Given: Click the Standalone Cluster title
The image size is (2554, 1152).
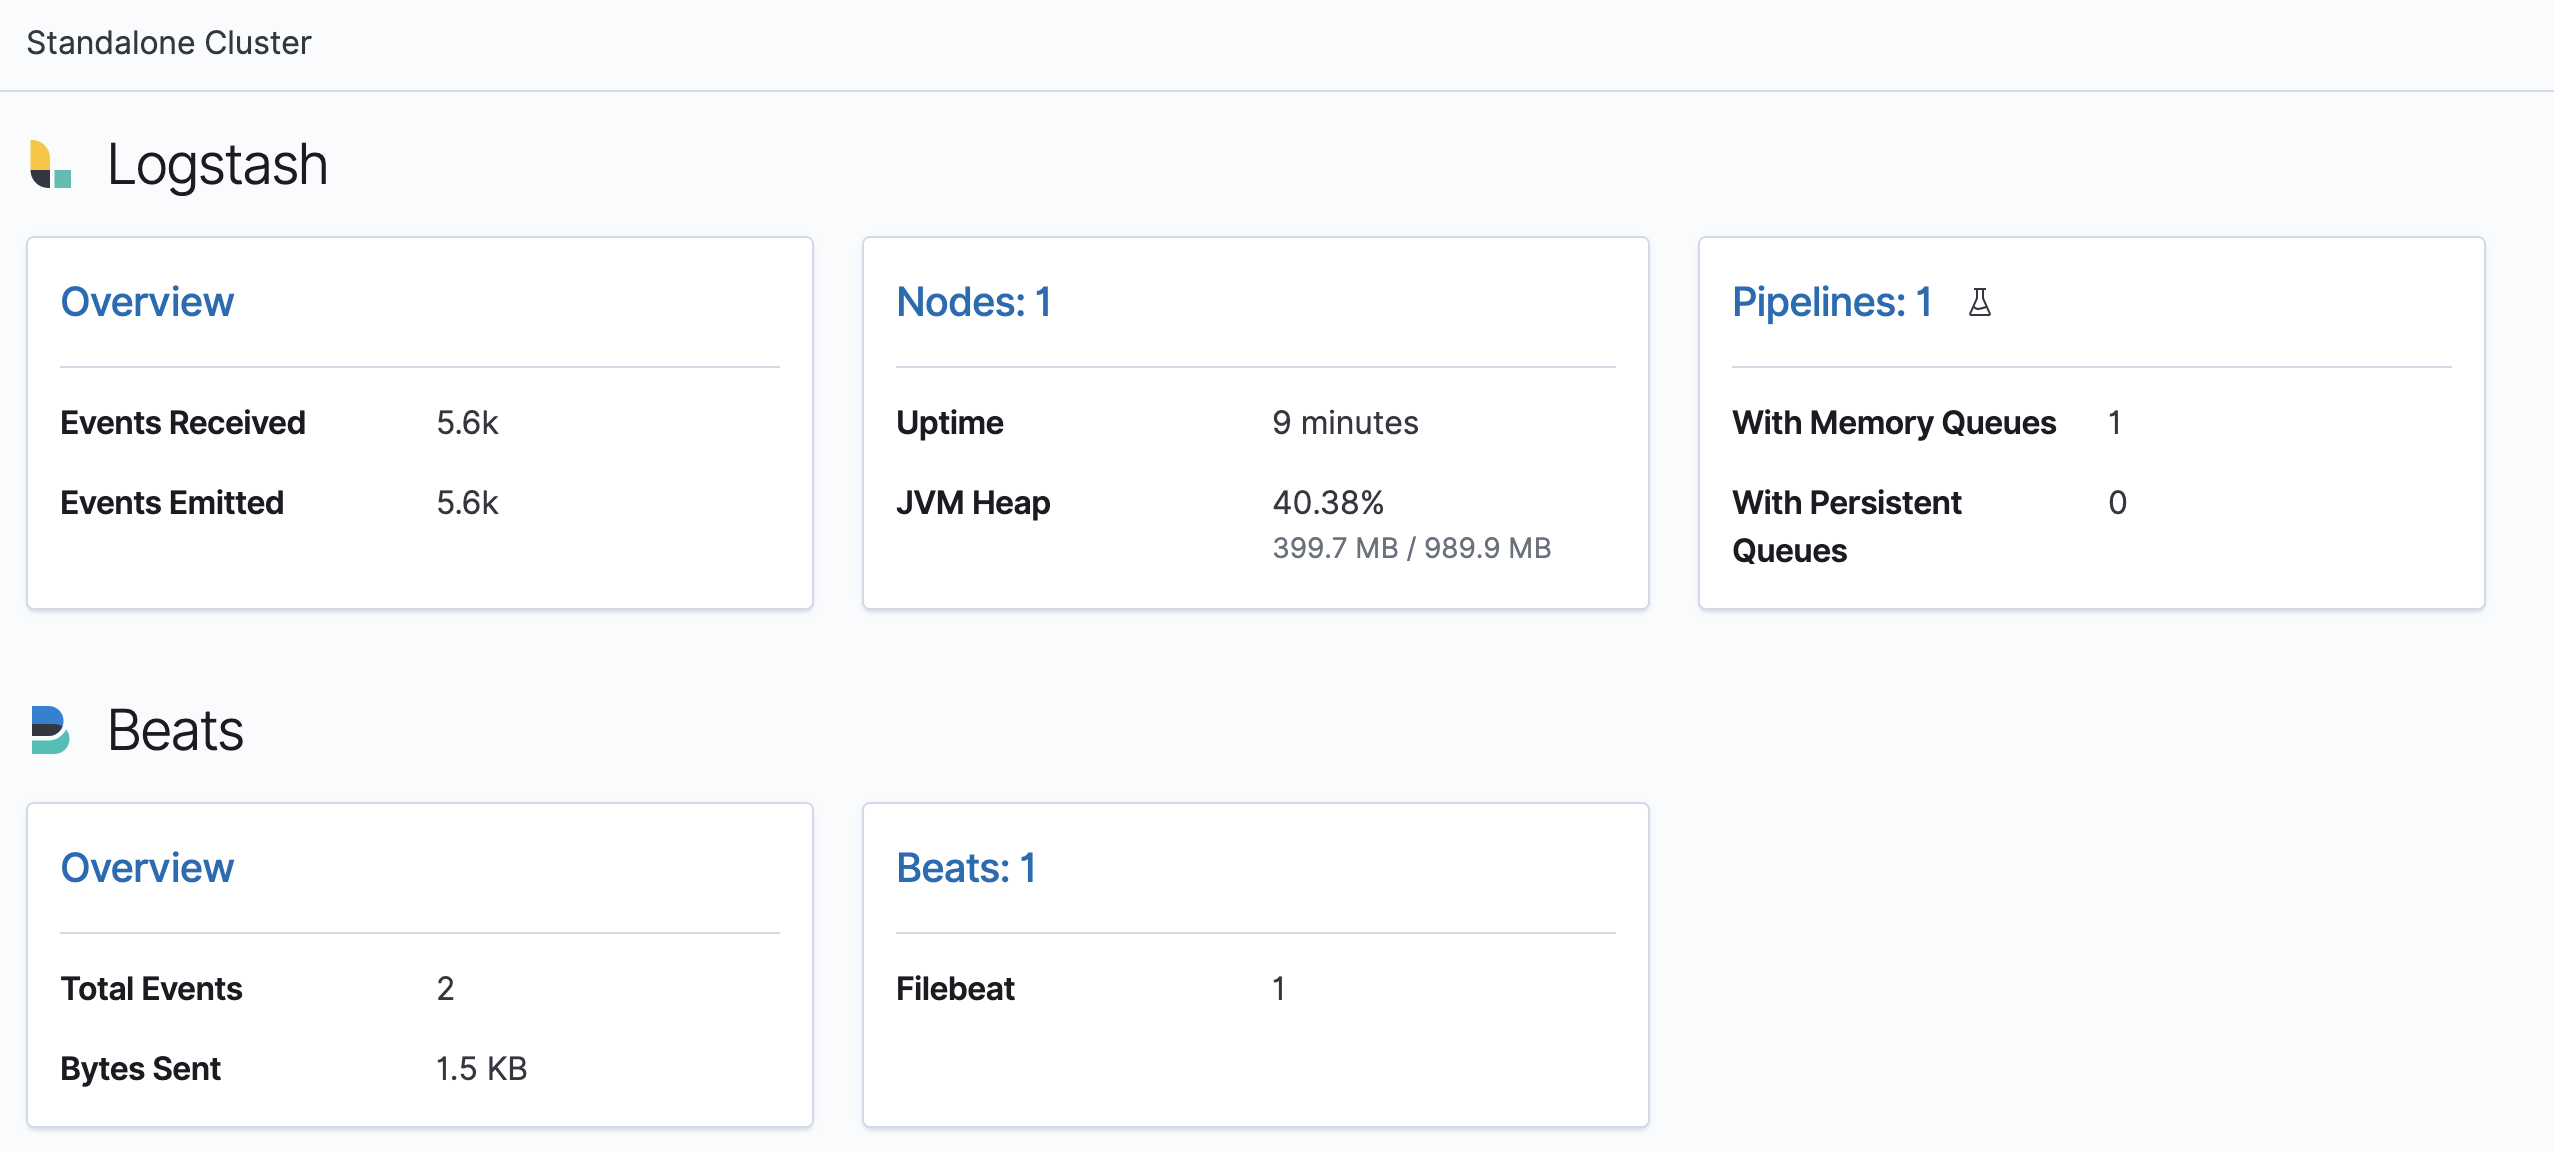Looking at the screenshot, I should point(169,43).
